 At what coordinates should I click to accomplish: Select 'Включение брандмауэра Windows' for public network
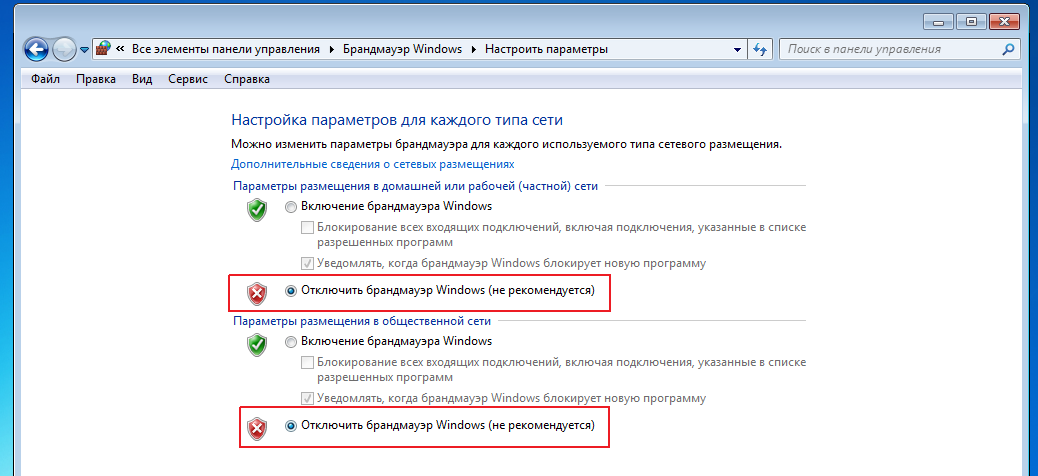pos(291,342)
